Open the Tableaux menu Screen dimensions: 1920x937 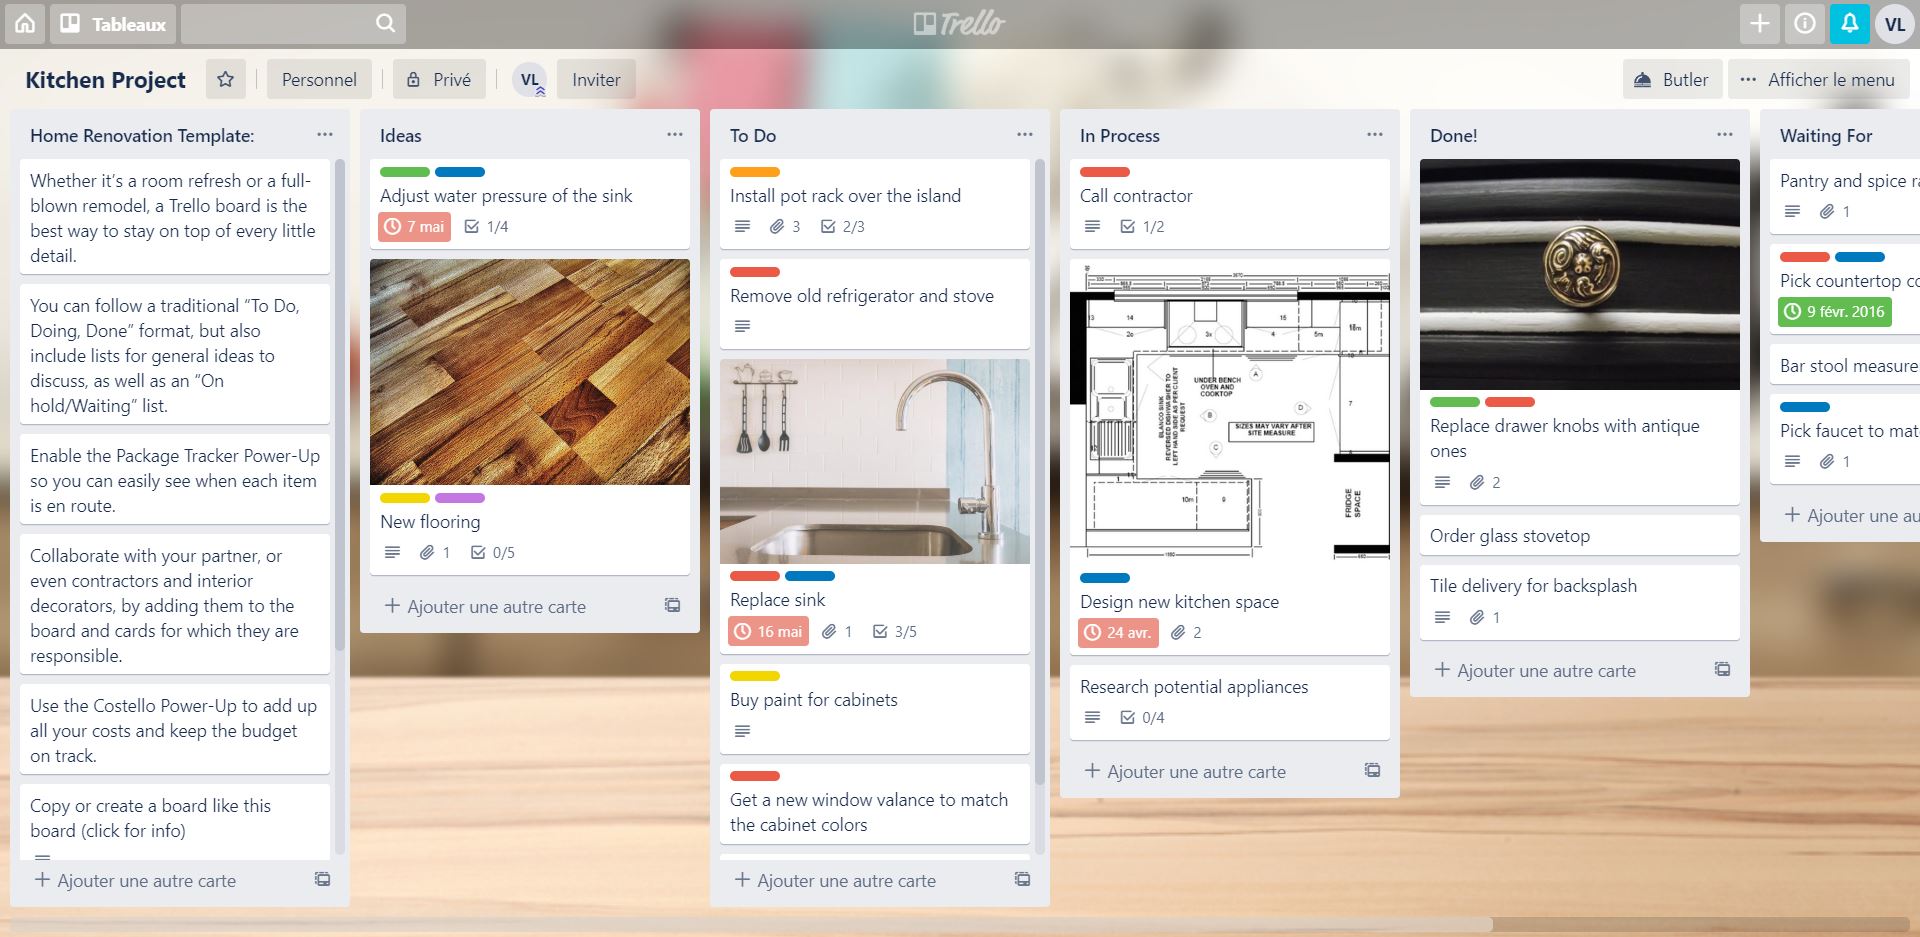112,23
